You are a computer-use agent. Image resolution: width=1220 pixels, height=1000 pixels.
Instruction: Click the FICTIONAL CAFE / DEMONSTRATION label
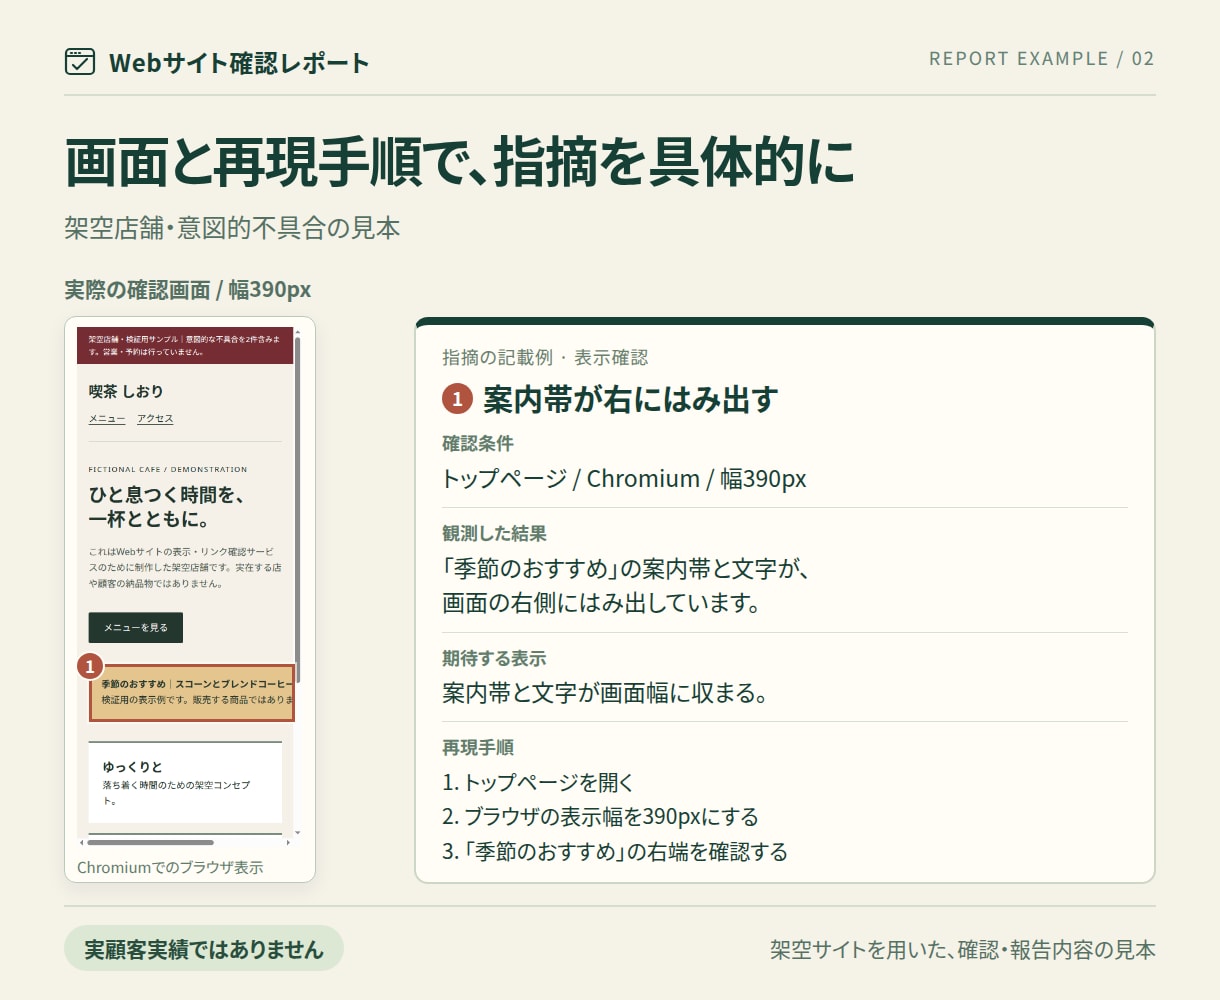(x=168, y=469)
